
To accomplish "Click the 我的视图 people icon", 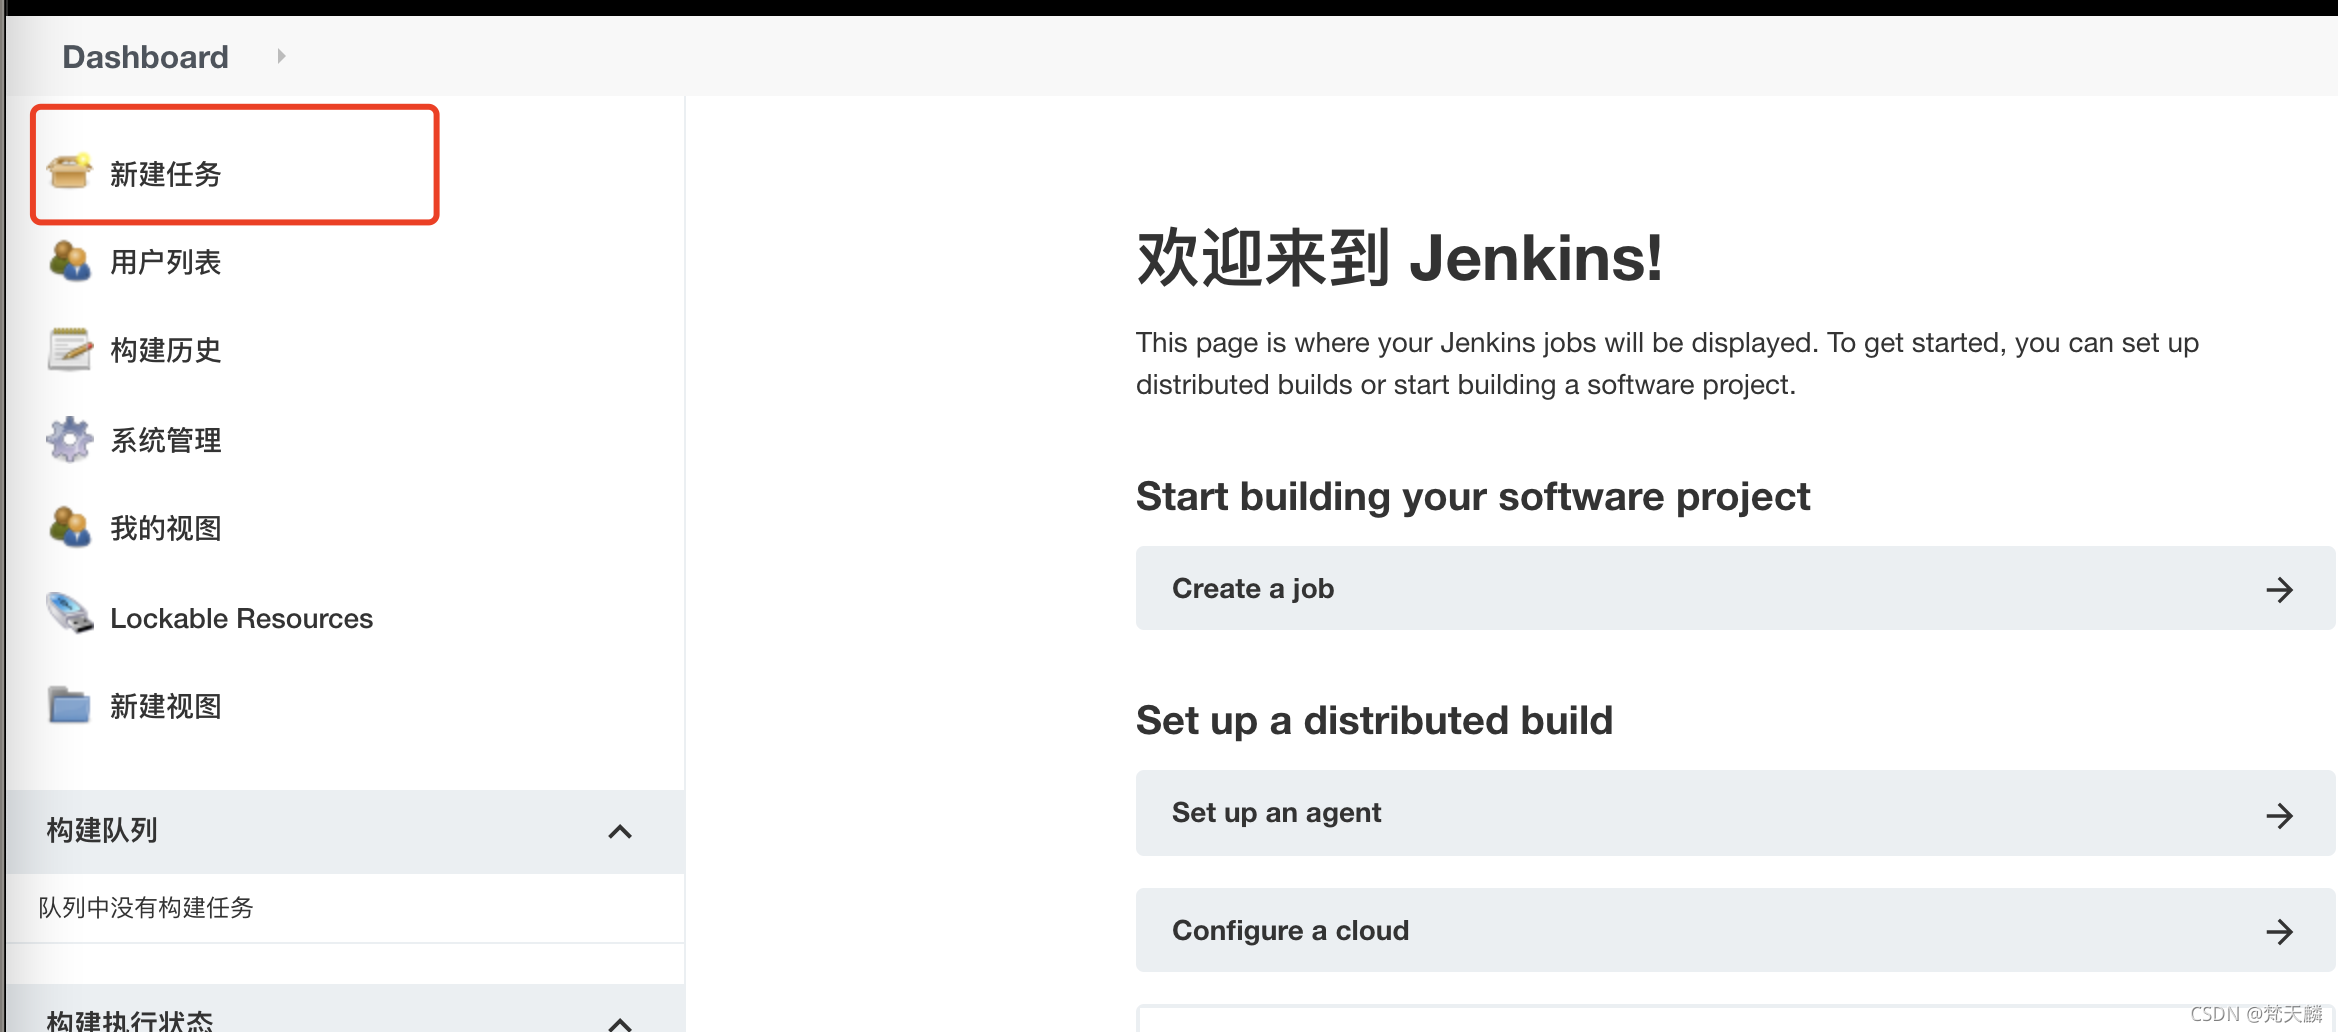I will click(x=69, y=527).
